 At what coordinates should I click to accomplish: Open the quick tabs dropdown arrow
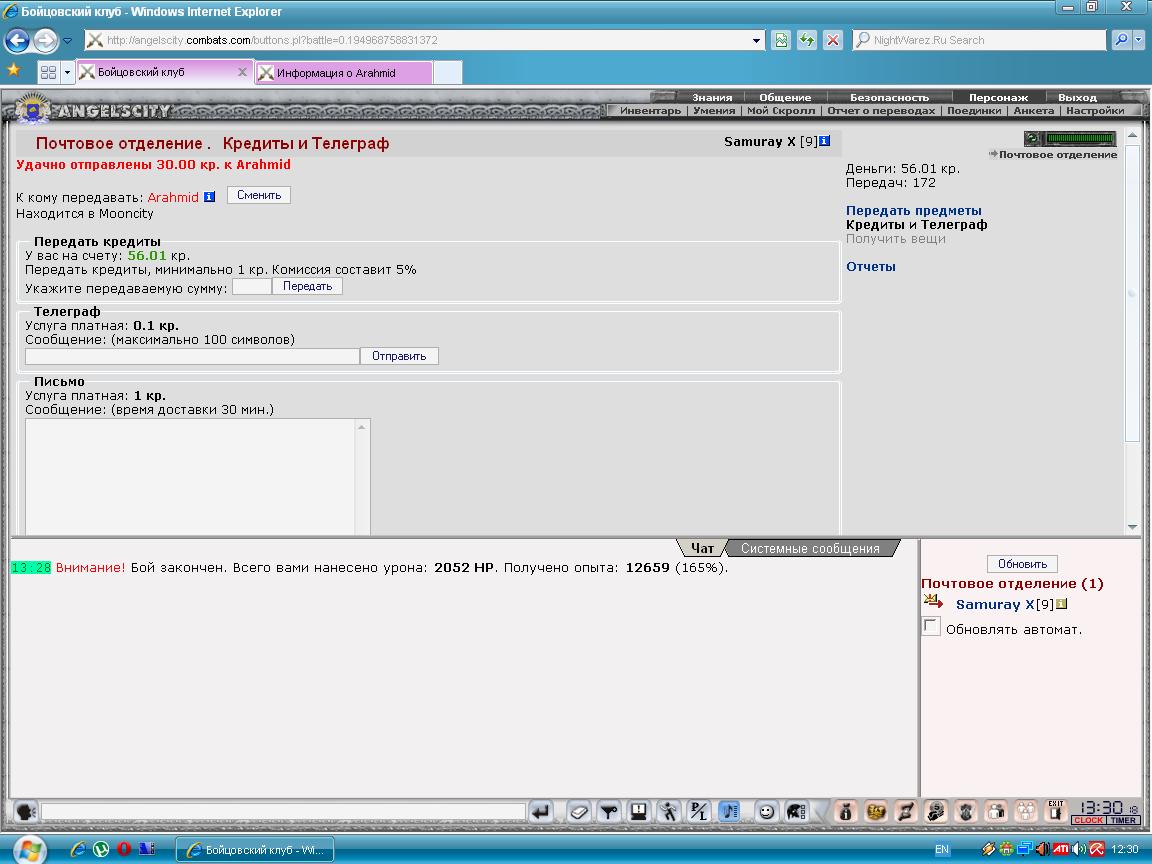pyautogui.click(x=67, y=72)
